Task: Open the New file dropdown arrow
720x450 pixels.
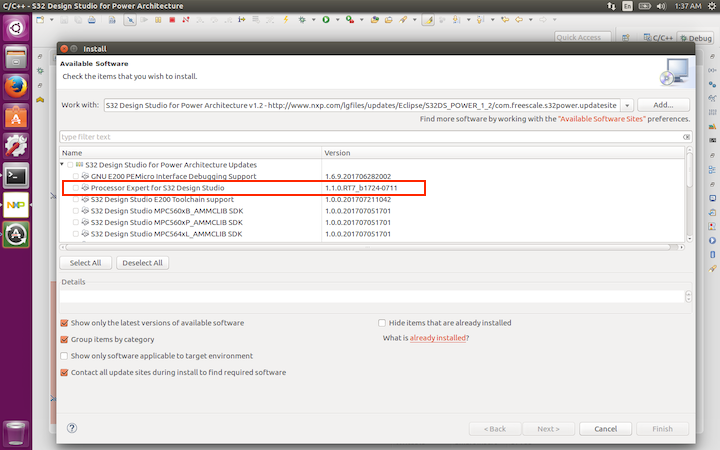Action: 51,20
